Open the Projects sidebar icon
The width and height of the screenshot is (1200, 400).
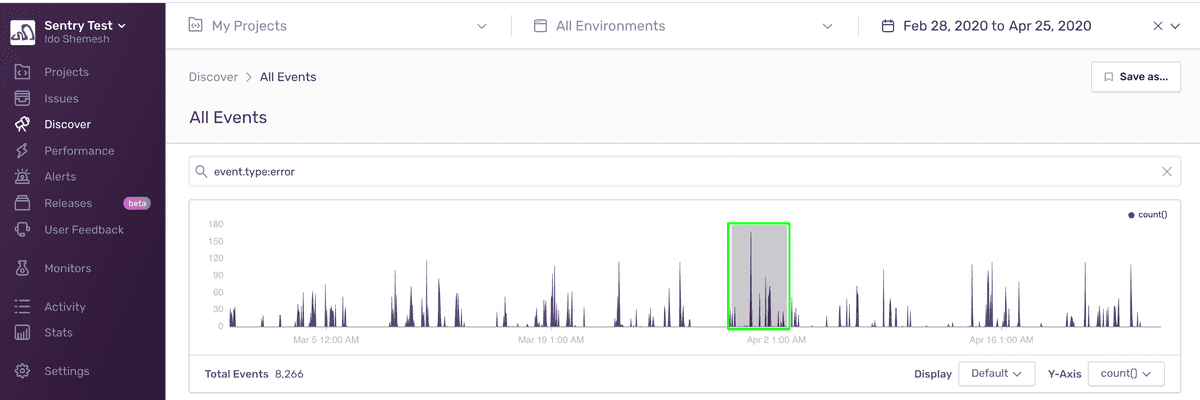coord(22,72)
